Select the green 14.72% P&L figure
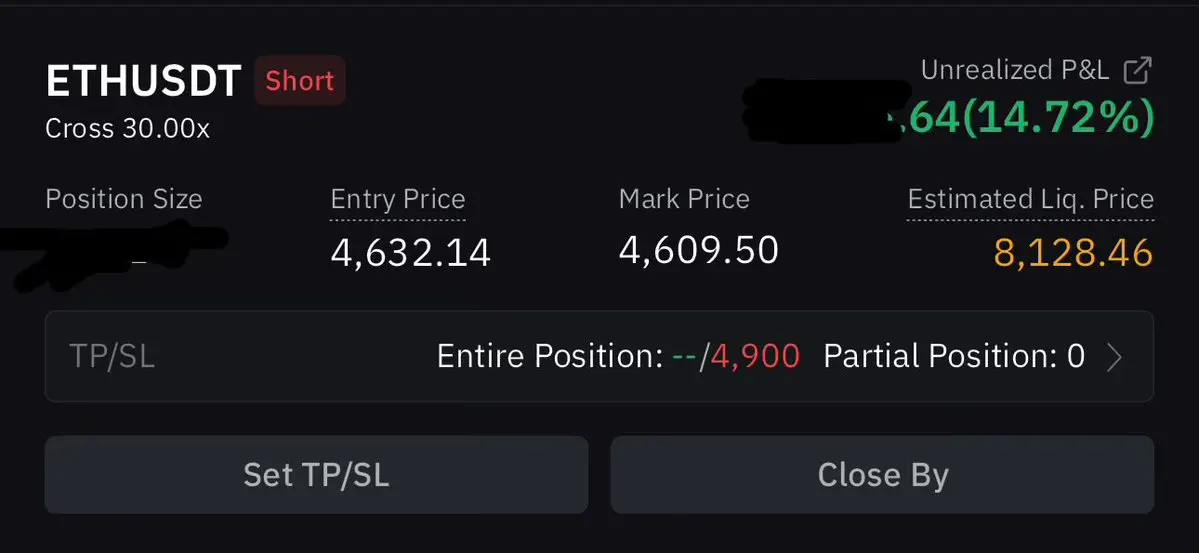Image resolution: width=1199 pixels, height=553 pixels. 1058,119
